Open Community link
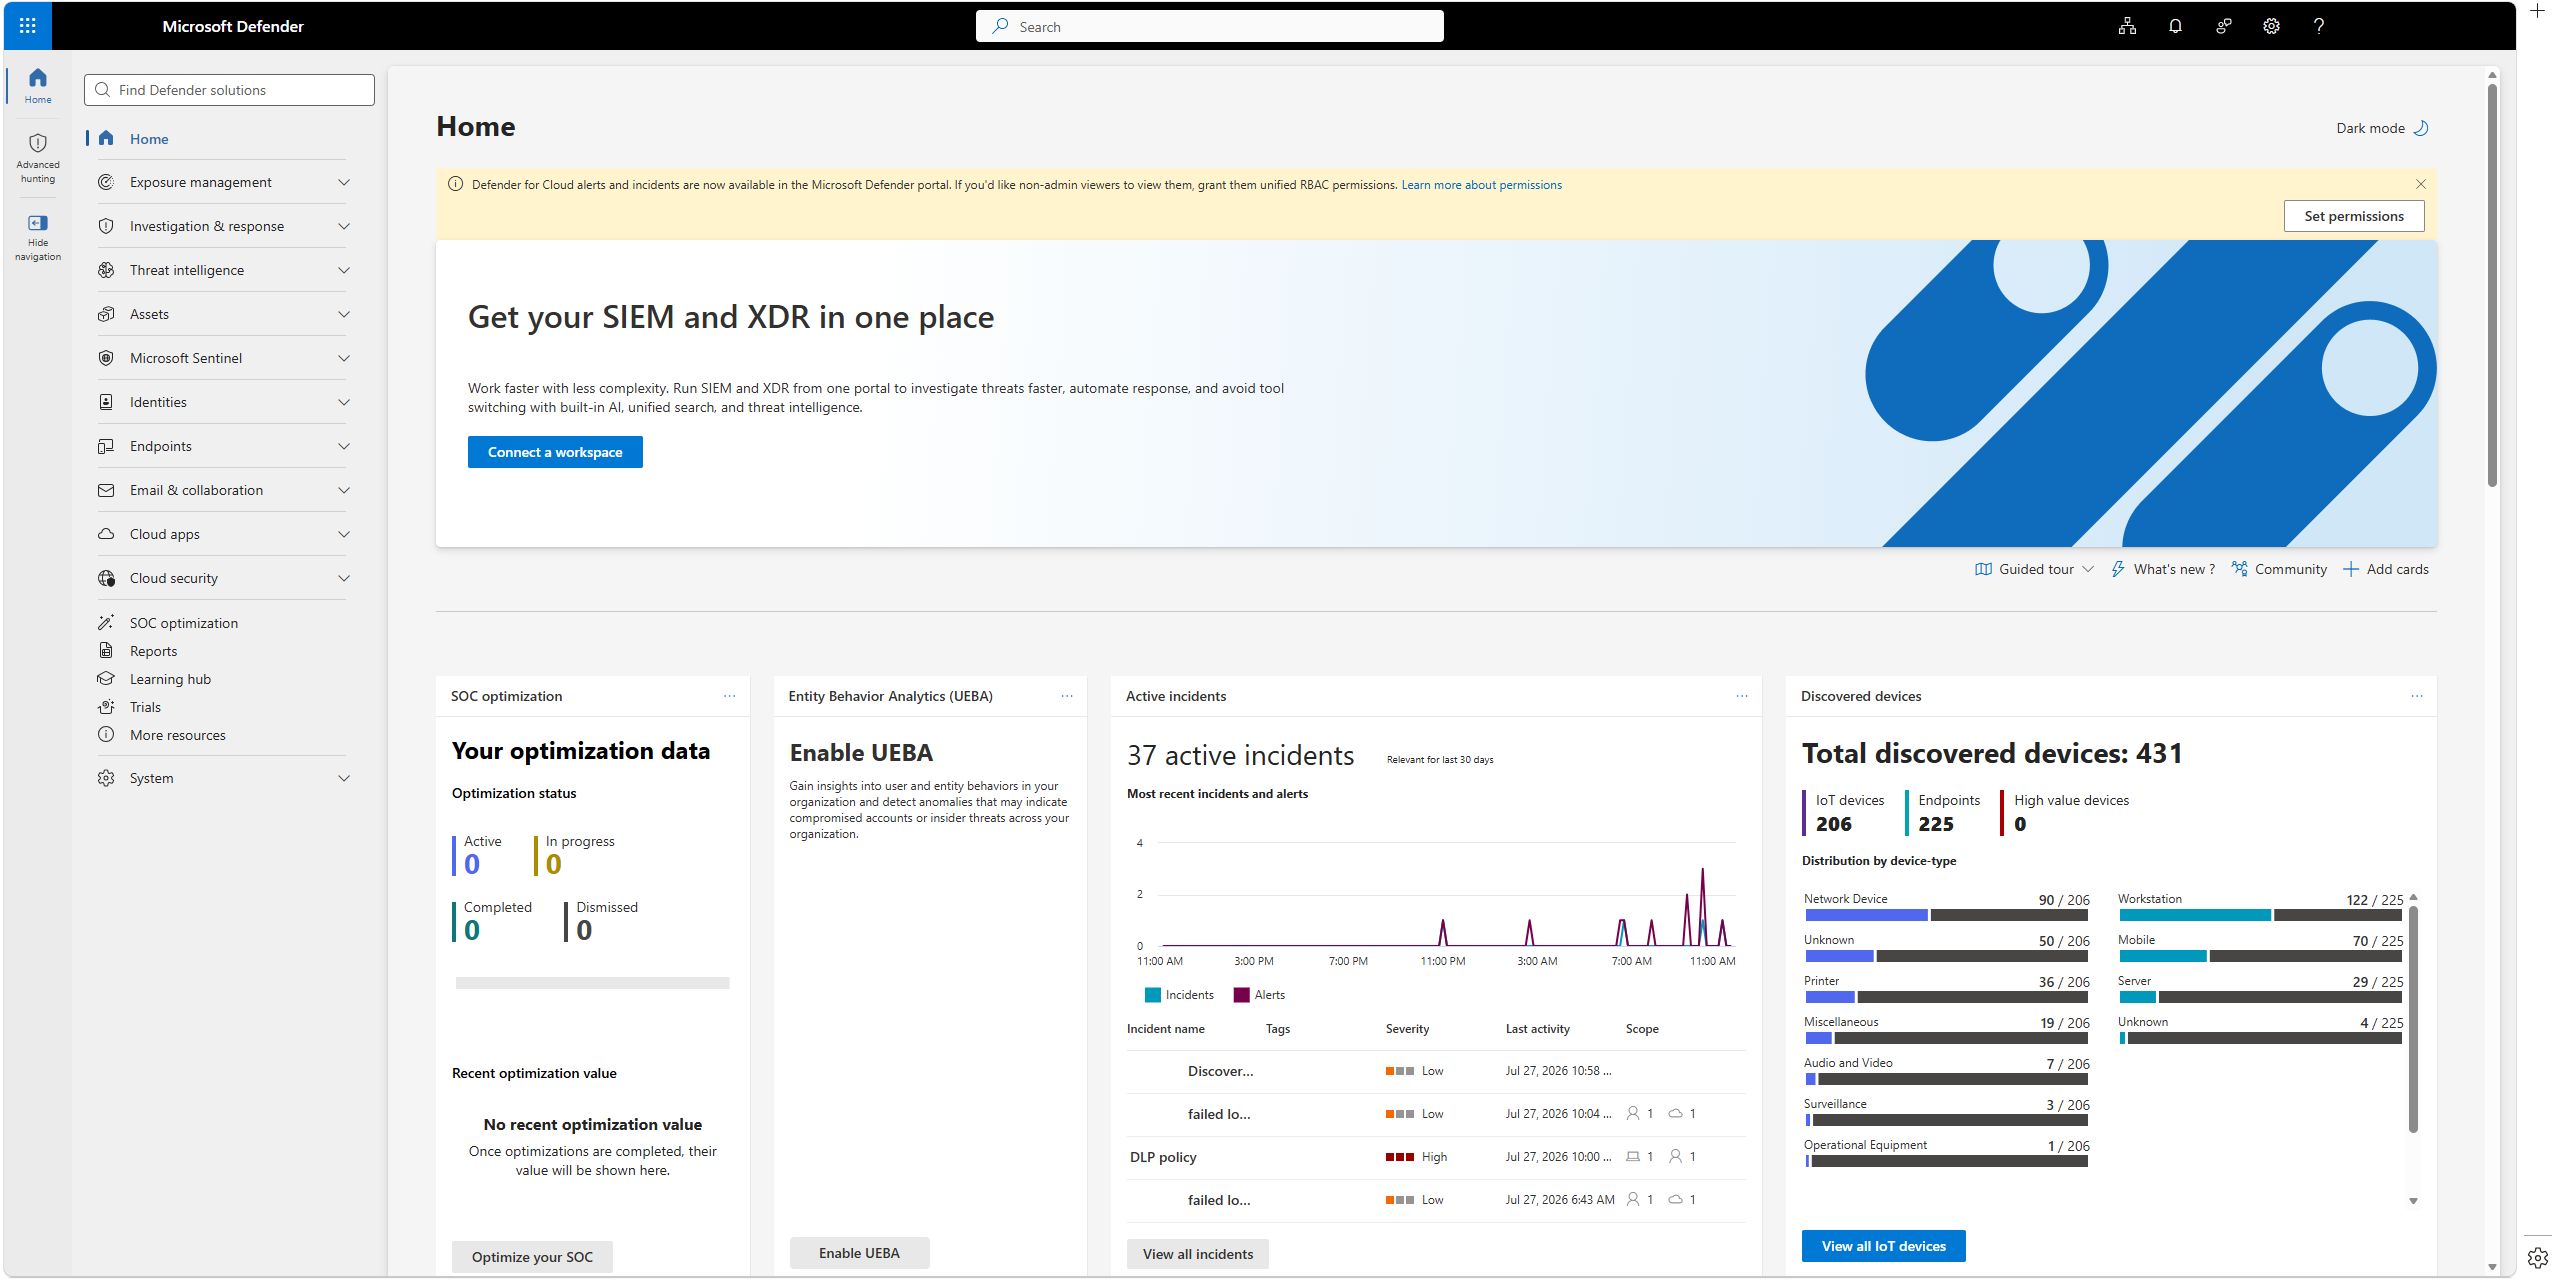The width and height of the screenshot is (2559, 1281). [x=2279, y=569]
